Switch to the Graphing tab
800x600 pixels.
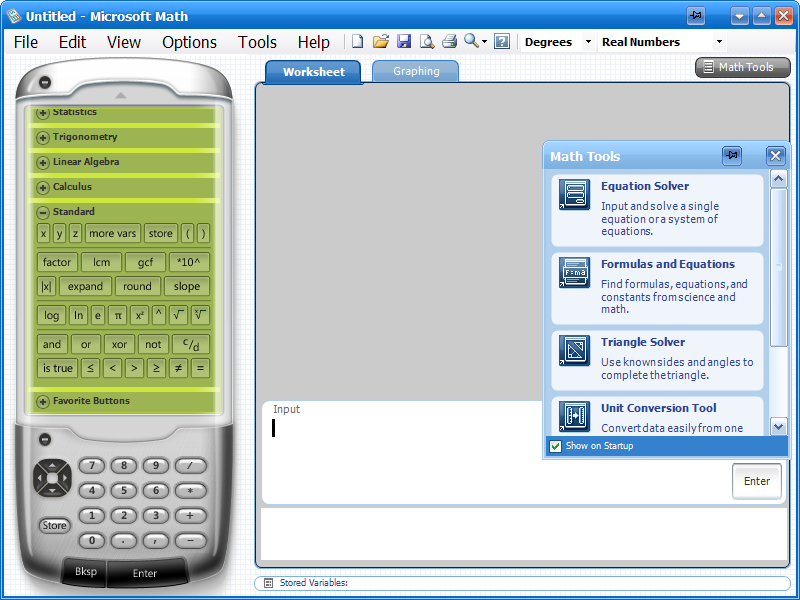pos(416,71)
